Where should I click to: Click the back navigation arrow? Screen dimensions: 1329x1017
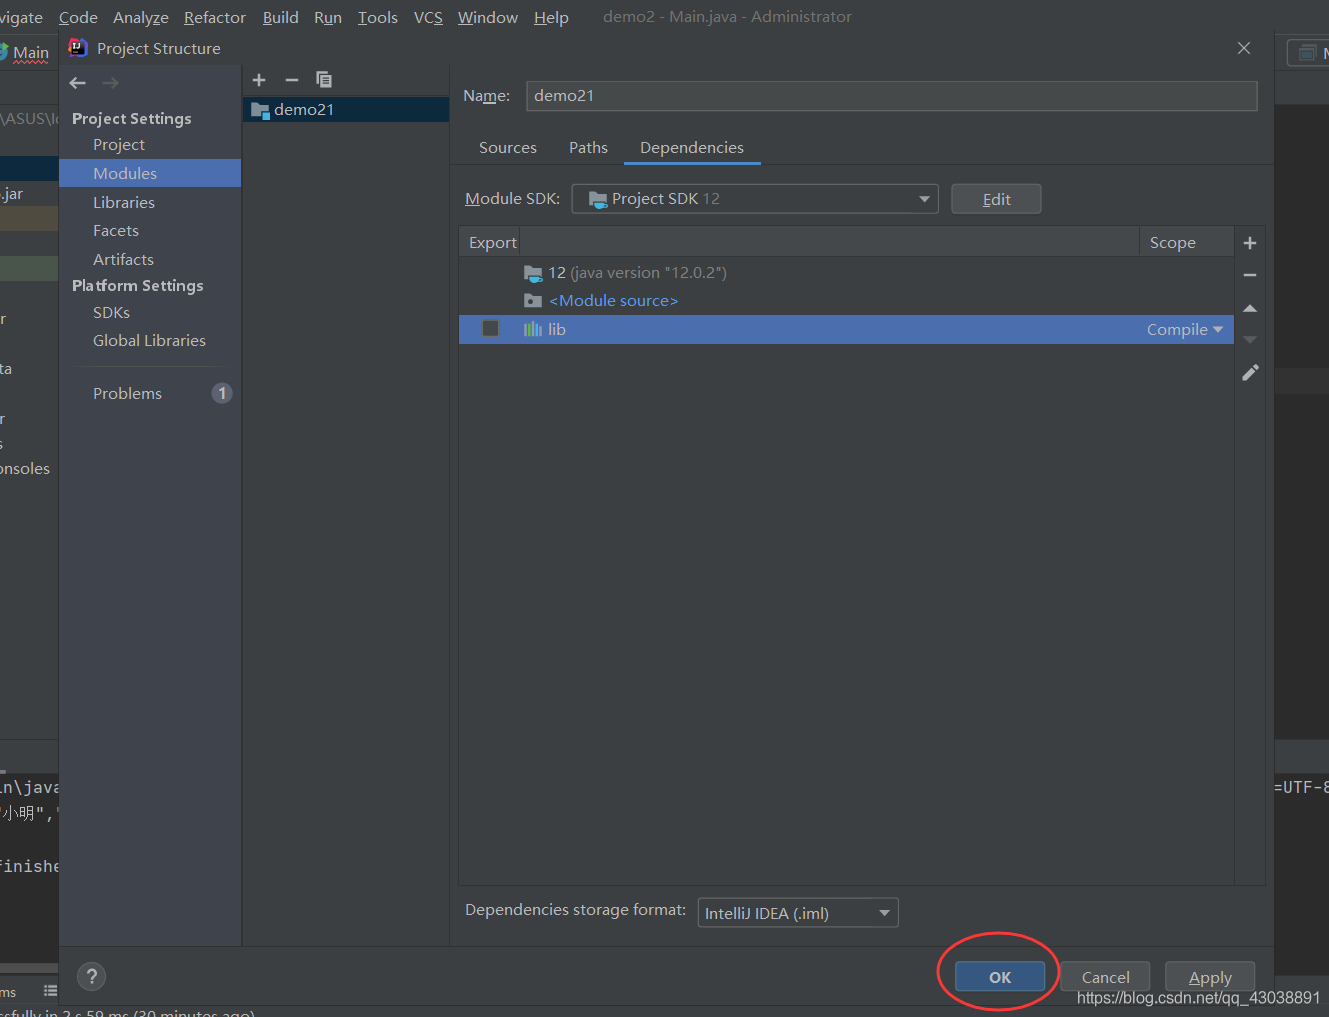(78, 83)
